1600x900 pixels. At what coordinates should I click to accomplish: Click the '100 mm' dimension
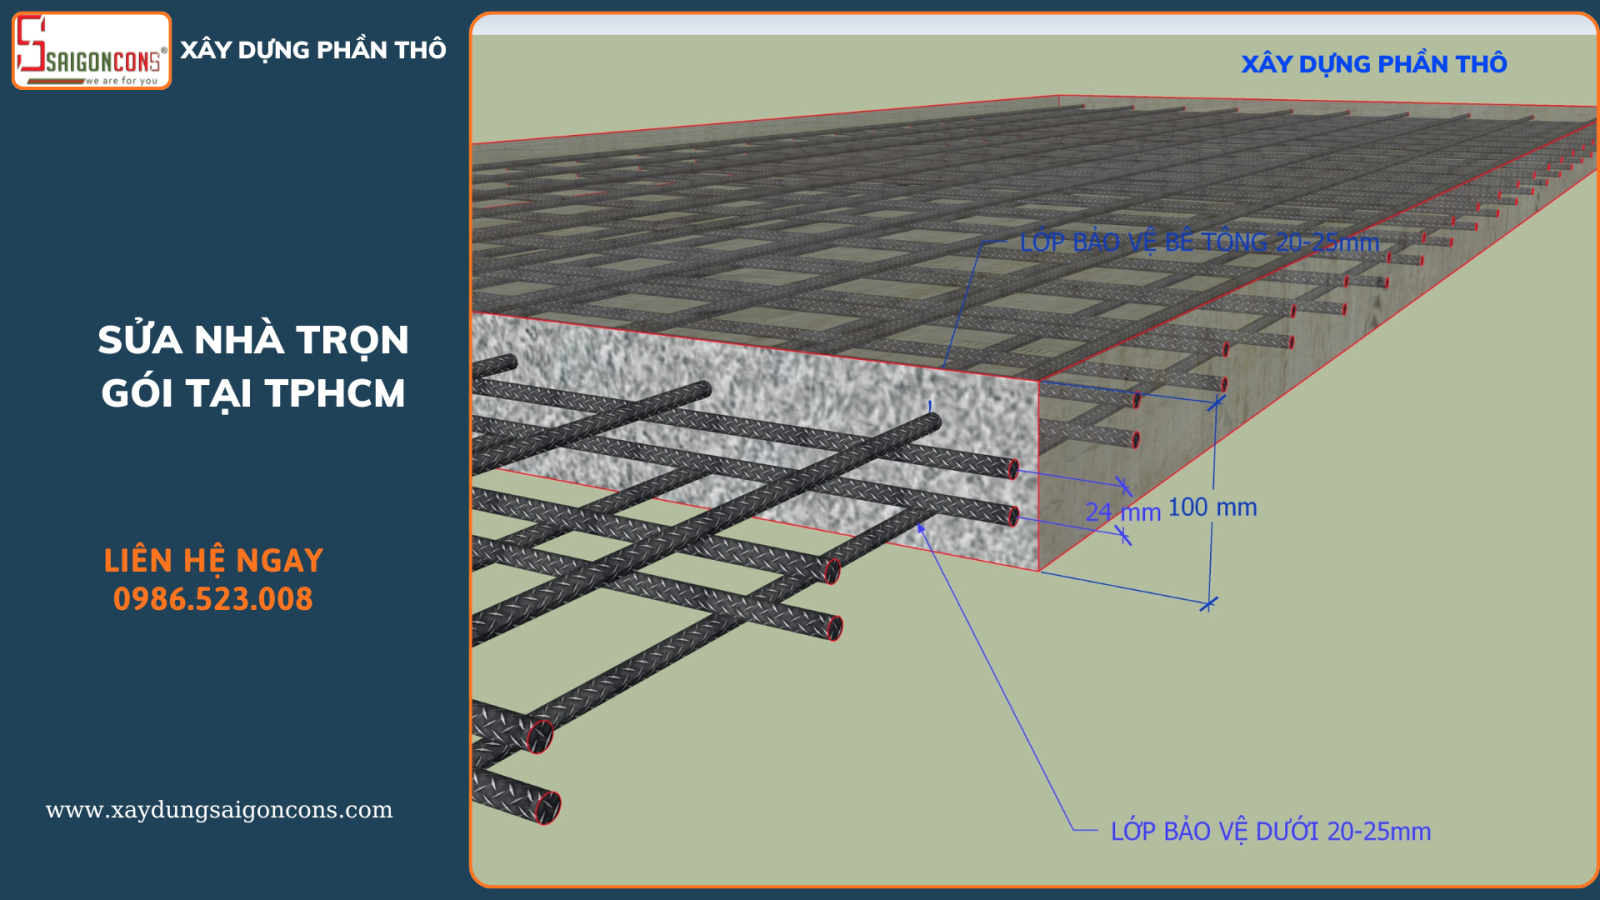(x=1212, y=507)
